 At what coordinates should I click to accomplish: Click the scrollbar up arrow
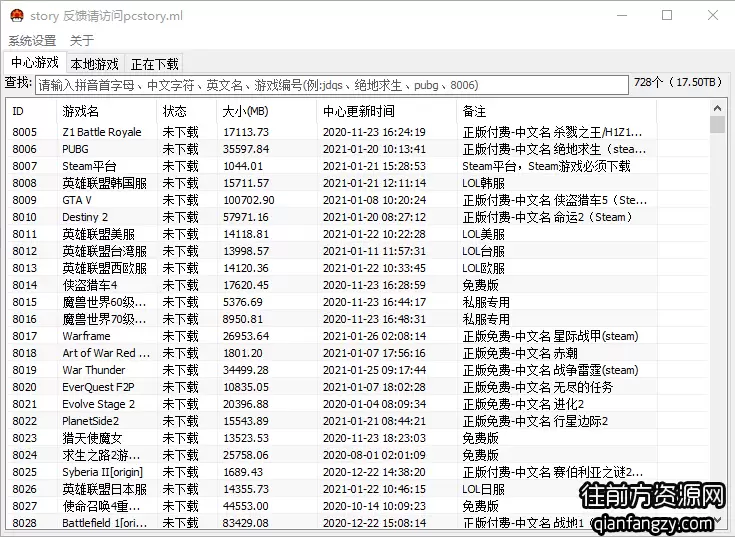(x=717, y=108)
